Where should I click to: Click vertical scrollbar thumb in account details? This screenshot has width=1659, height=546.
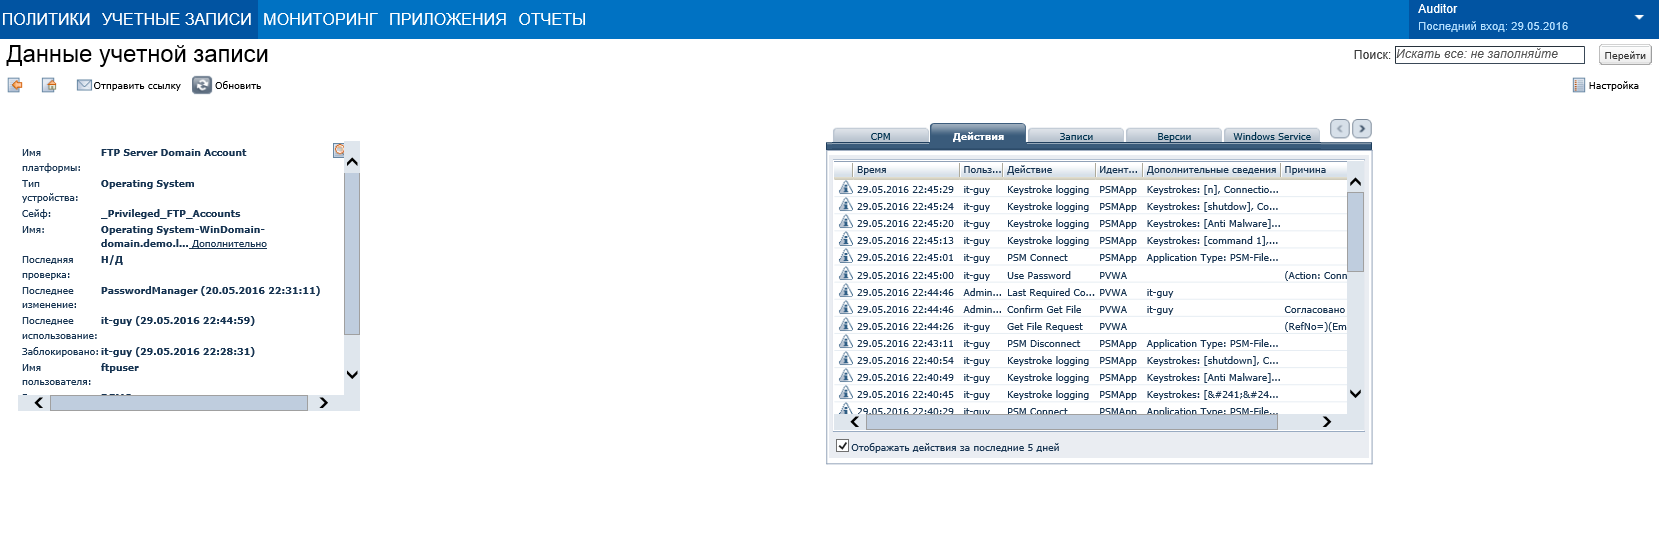[x=352, y=253]
